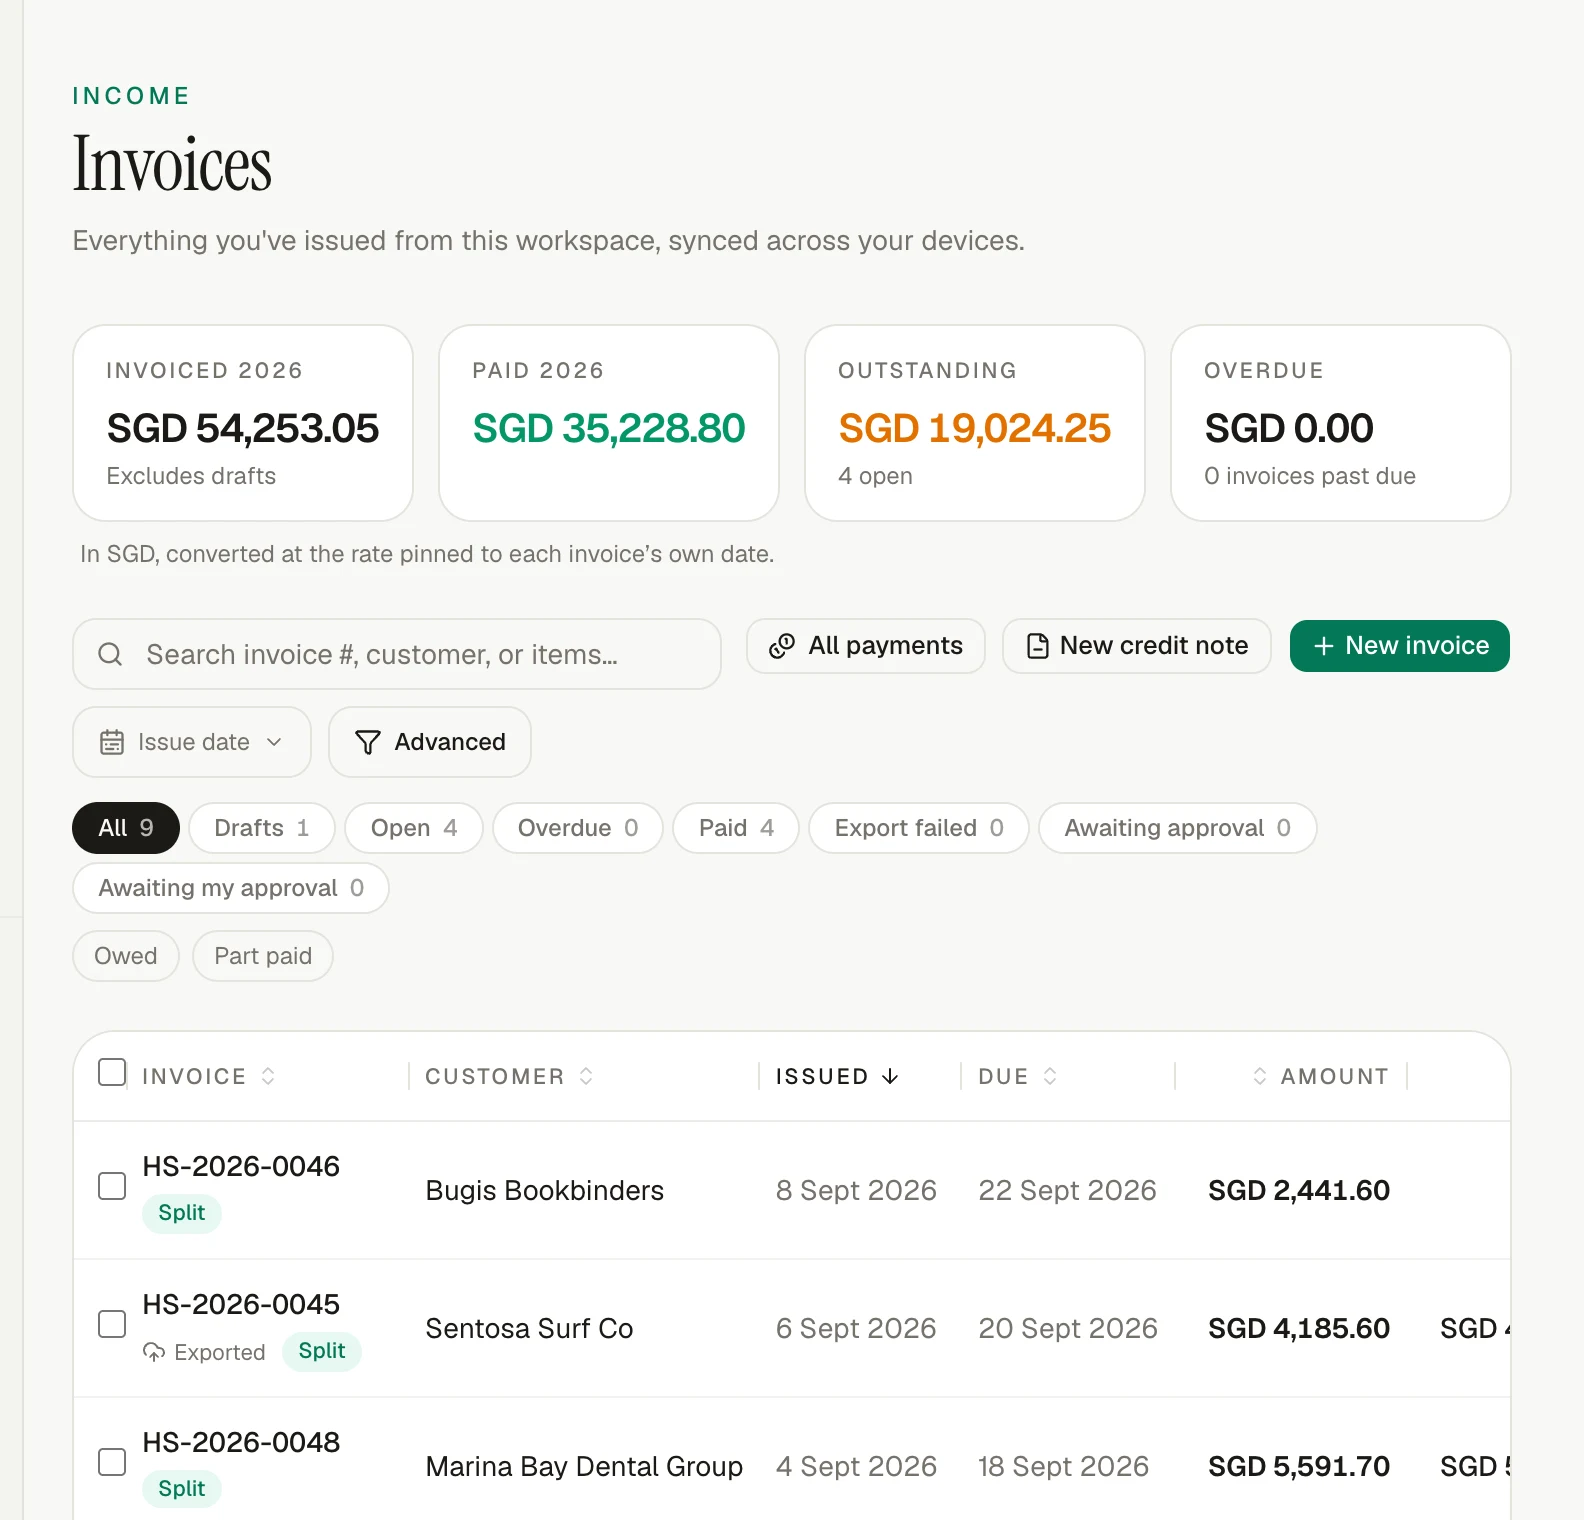The height and width of the screenshot is (1520, 1584).
Task: Select the Paid 4 filter tab
Action: point(736,828)
